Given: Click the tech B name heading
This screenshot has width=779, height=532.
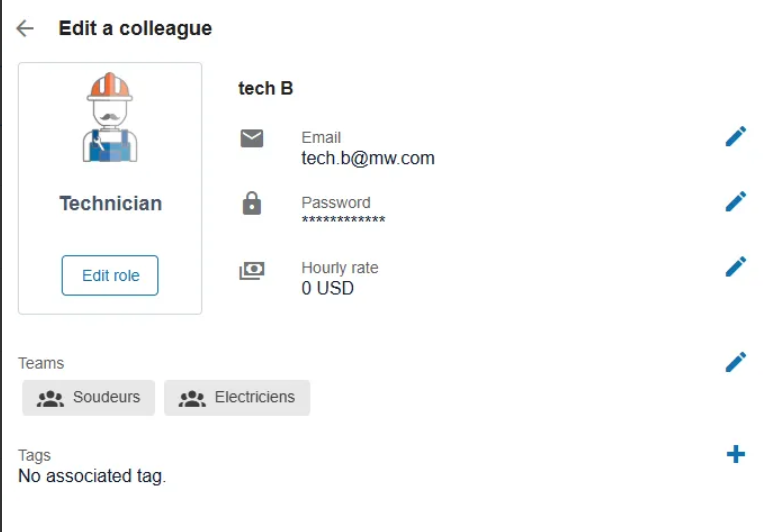Looking at the screenshot, I should click(x=266, y=88).
